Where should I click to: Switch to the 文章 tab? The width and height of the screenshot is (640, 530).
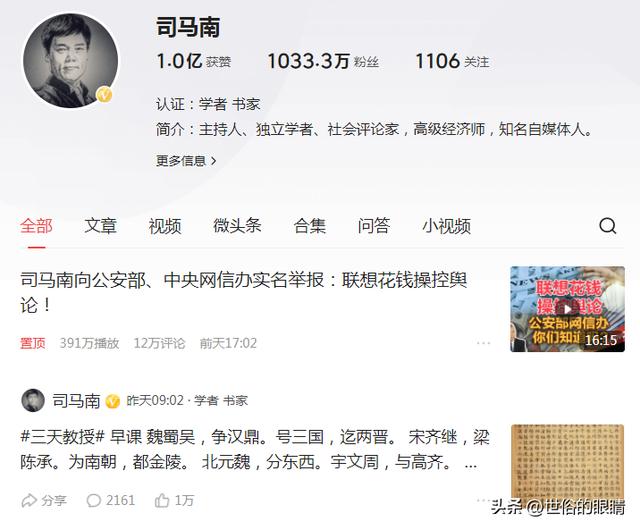pos(100,226)
